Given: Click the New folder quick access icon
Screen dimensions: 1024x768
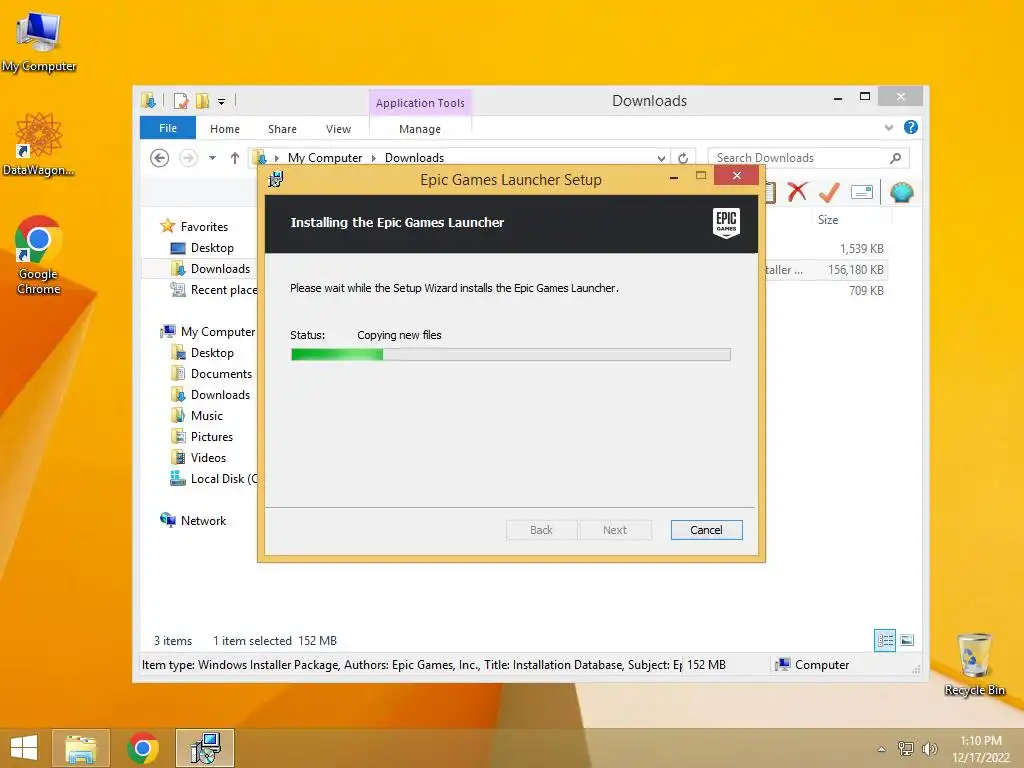Looking at the screenshot, I should tap(202, 101).
